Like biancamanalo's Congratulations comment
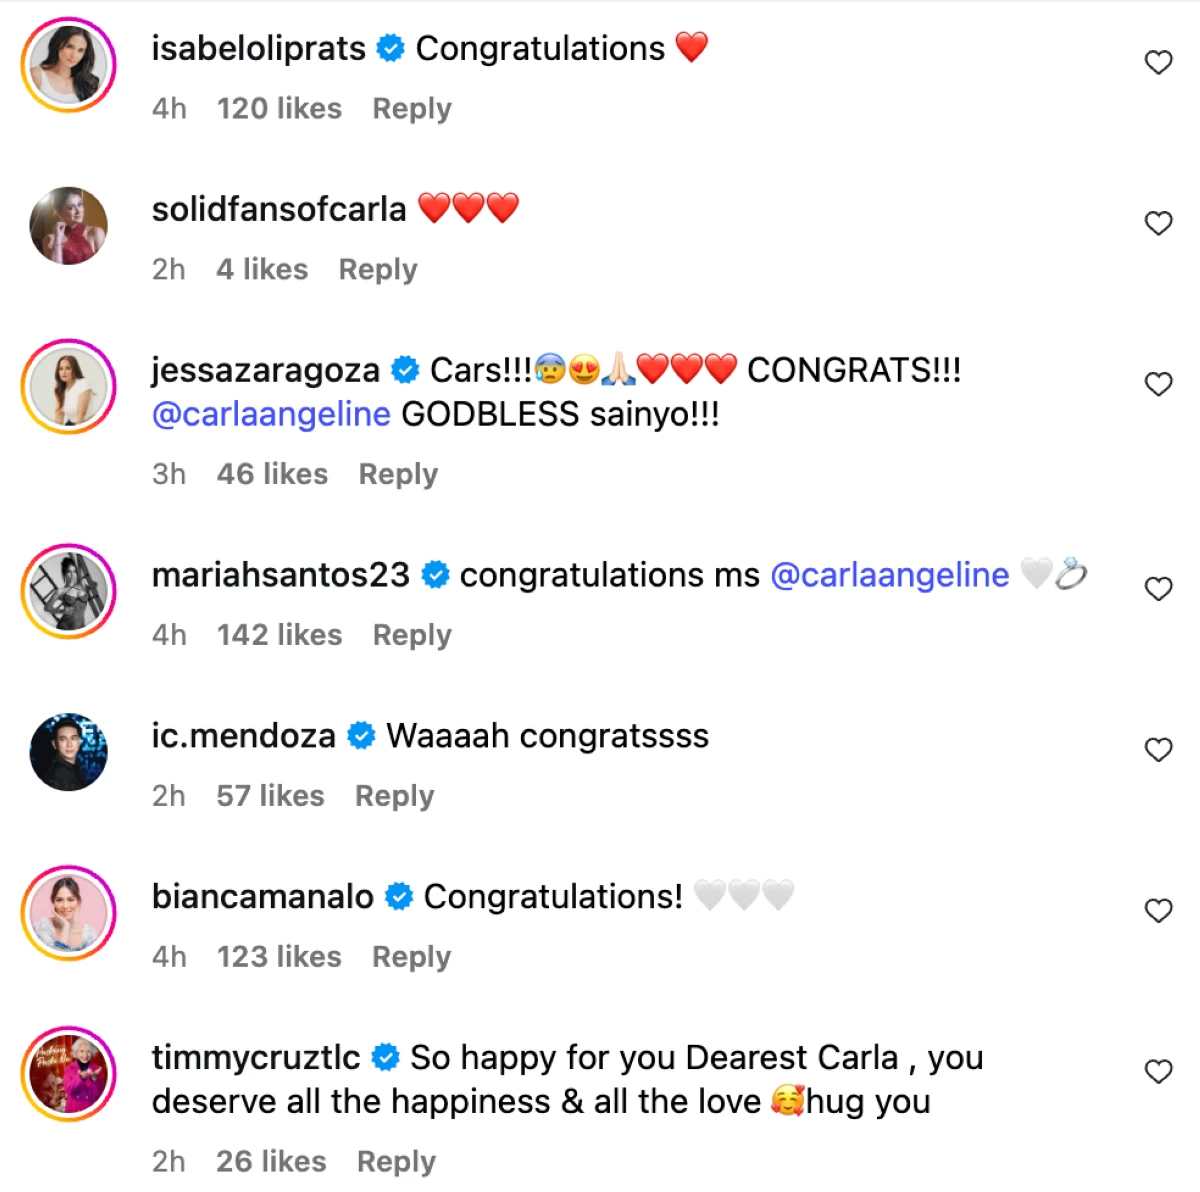Screen dimensions: 1200x1192 [x=1158, y=912]
